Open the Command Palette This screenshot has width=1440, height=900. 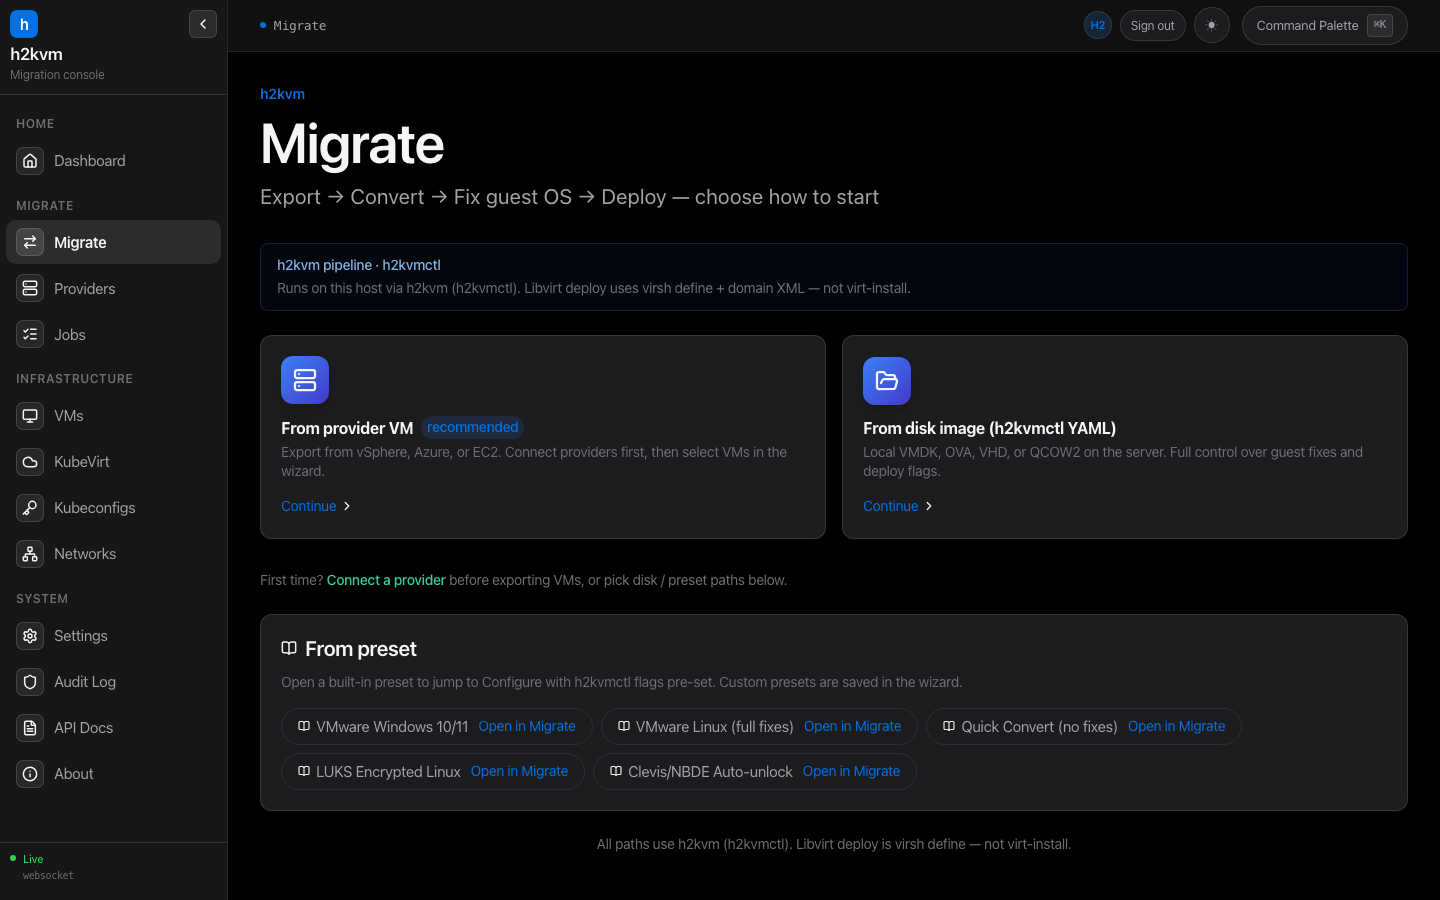pyautogui.click(x=1325, y=26)
